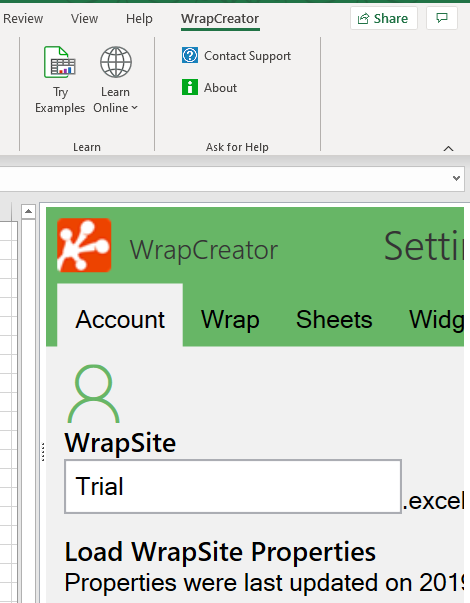Click the Contact Support question icon
The height and width of the screenshot is (603, 470).
pos(190,55)
